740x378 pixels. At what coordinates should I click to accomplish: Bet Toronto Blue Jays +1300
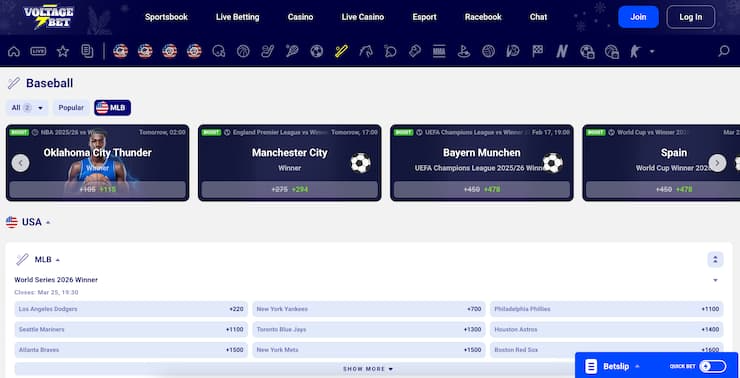pos(369,329)
